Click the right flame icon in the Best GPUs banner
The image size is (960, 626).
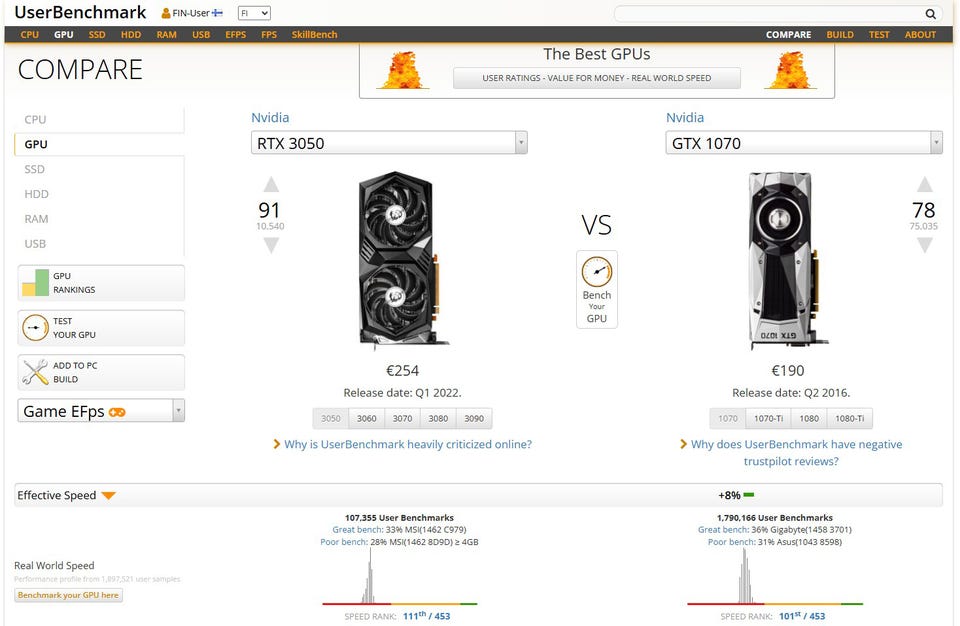tap(791, 70)
